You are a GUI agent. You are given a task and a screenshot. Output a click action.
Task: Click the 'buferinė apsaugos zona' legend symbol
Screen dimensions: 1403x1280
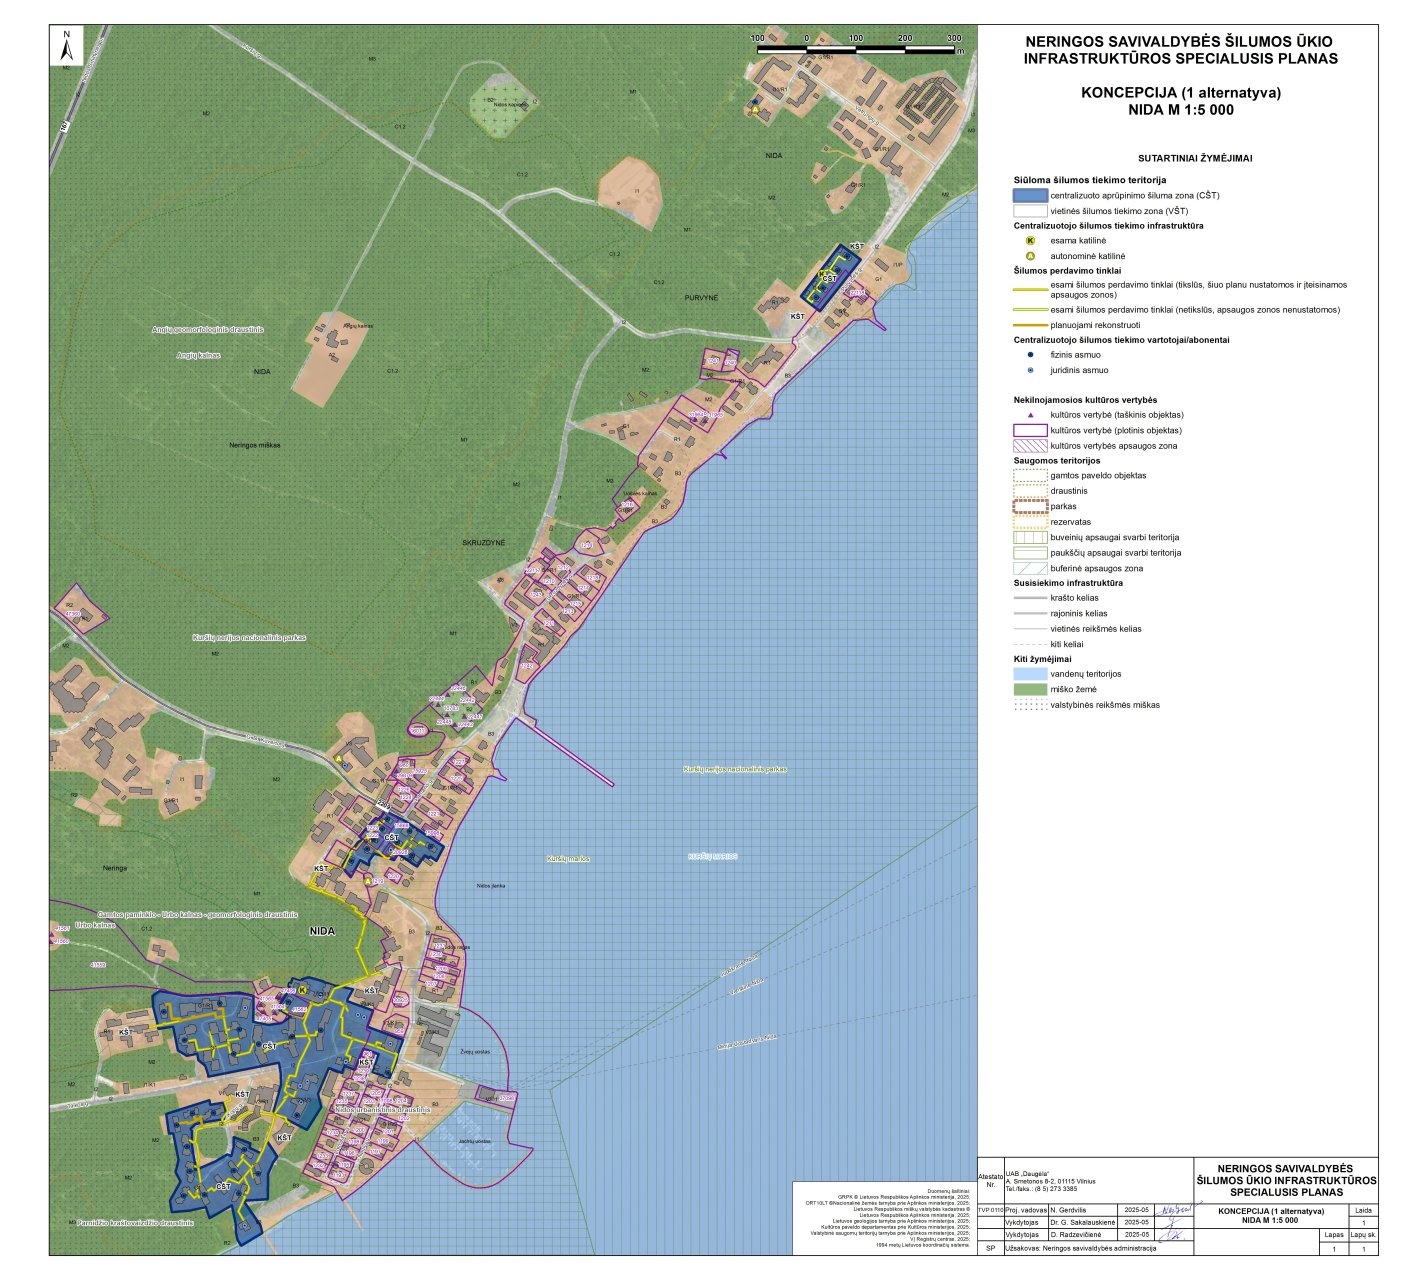pyautogui.click(x=1029, y=568)
